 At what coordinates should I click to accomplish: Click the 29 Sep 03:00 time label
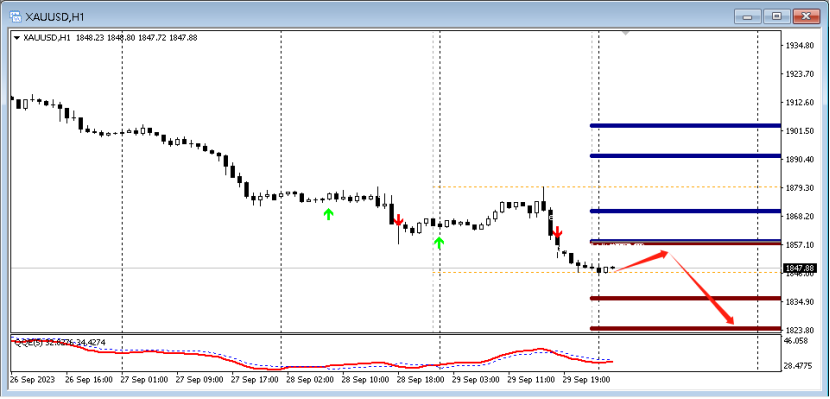point(475,380)
